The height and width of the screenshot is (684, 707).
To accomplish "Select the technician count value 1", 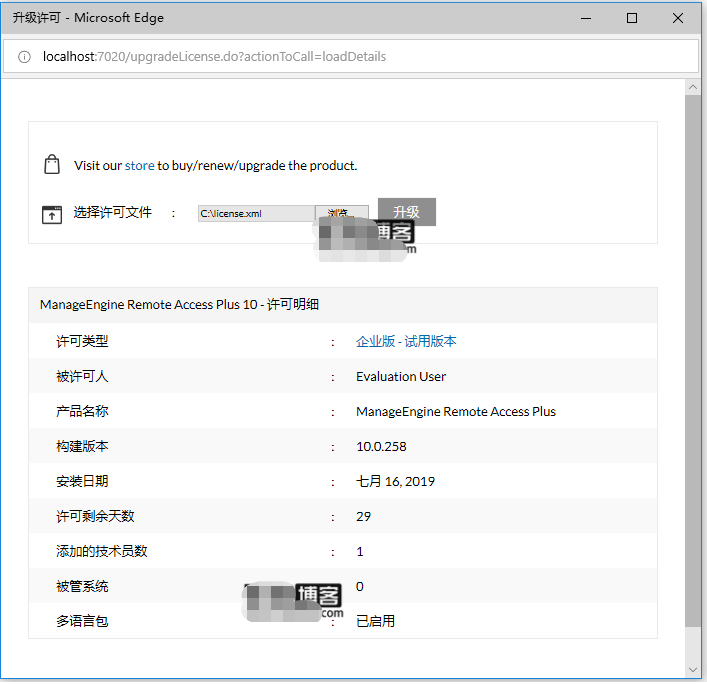I will tap(359, 552).
